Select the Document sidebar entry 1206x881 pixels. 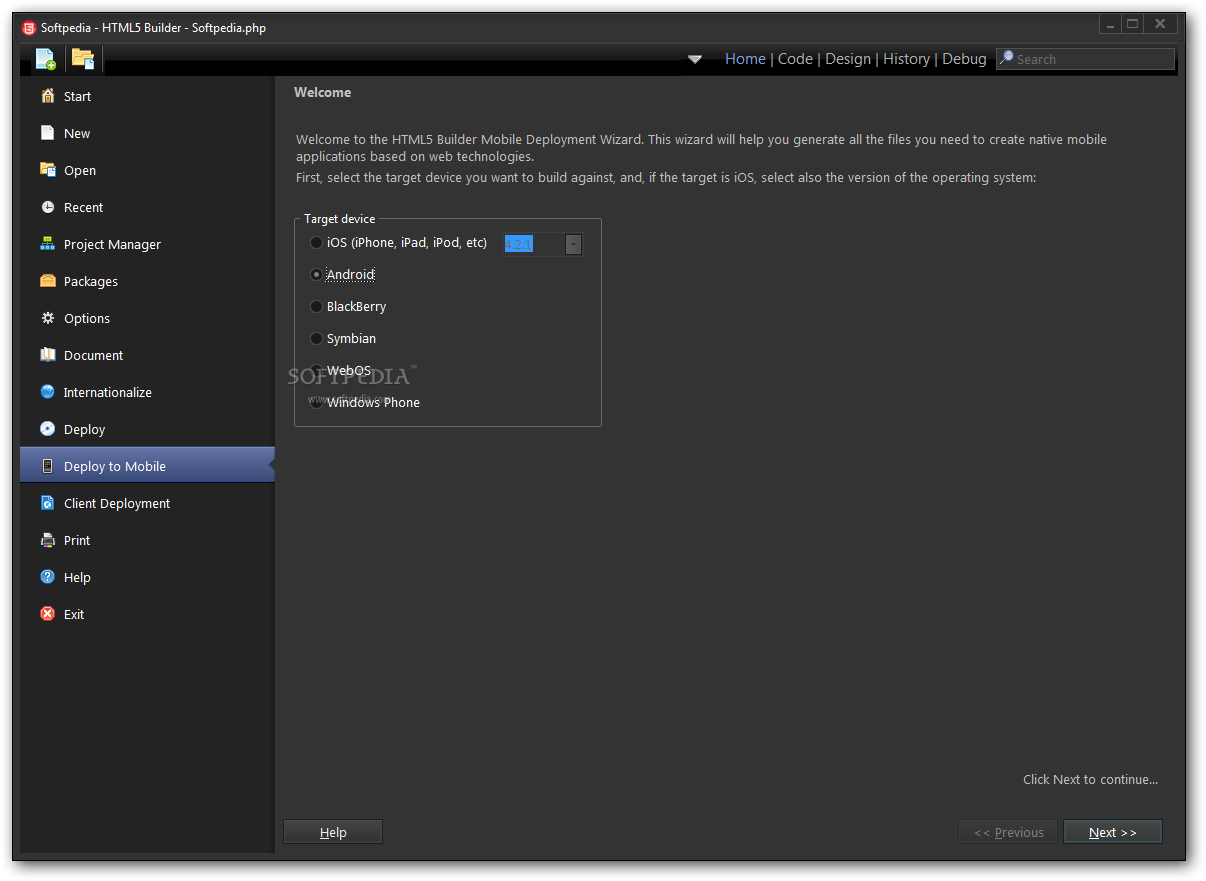click(x=147, y=355)
